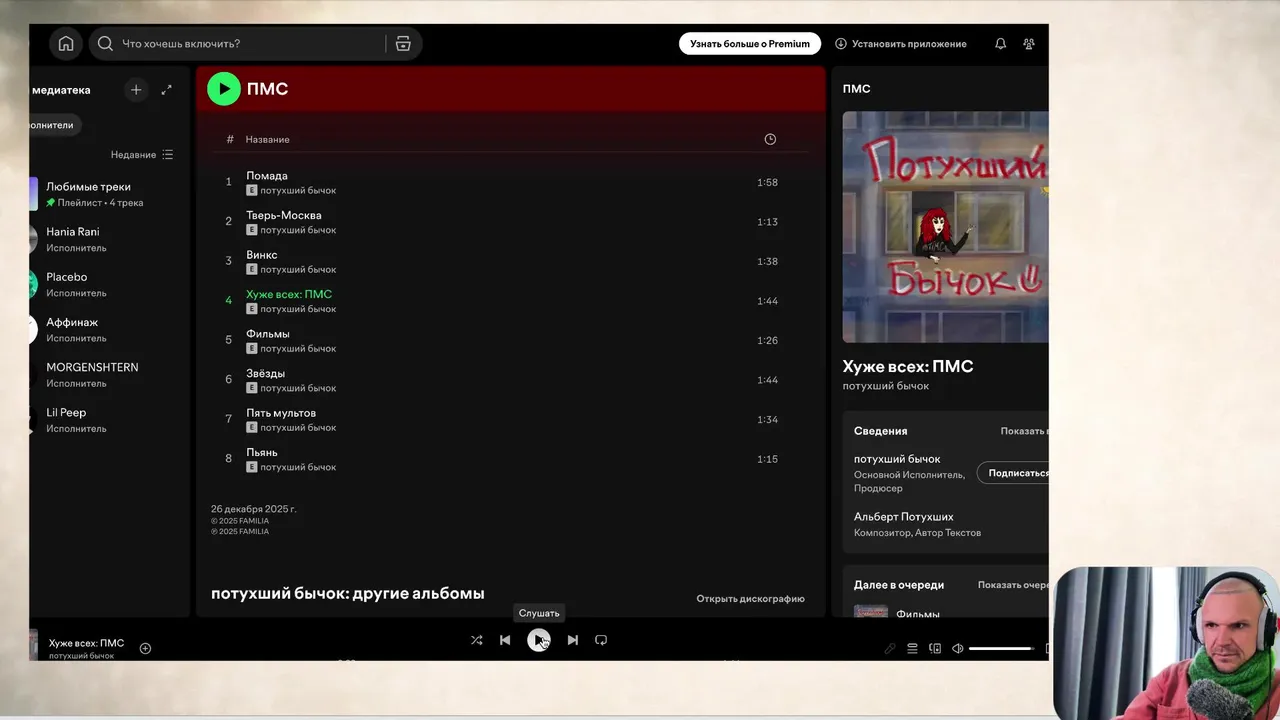The image size is (1280, 720).
Task: Expand the library with the arrows icon
Action: tap(166, 90)
